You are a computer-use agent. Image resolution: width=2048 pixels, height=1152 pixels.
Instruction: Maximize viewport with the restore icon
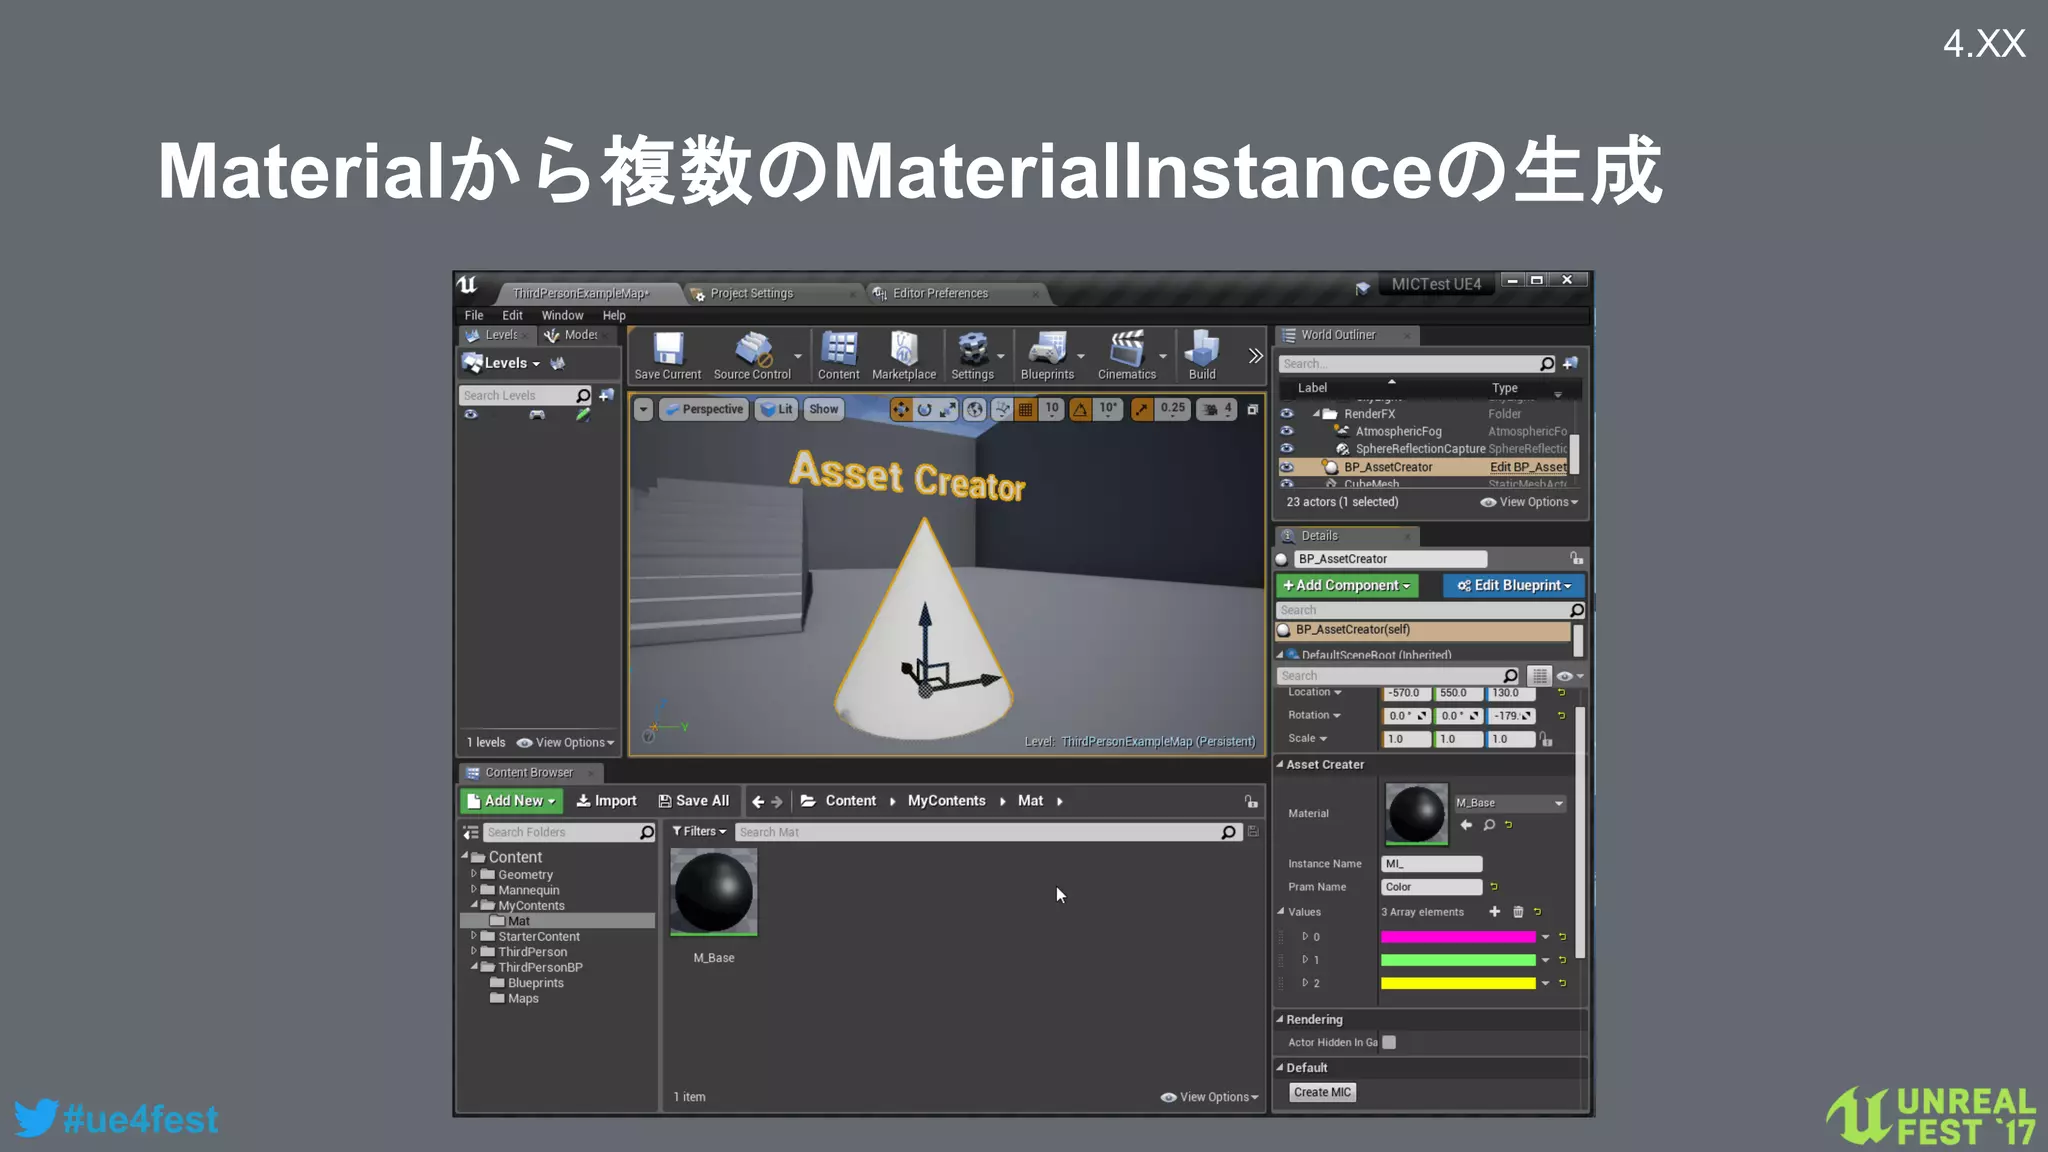click(1252, 409)
